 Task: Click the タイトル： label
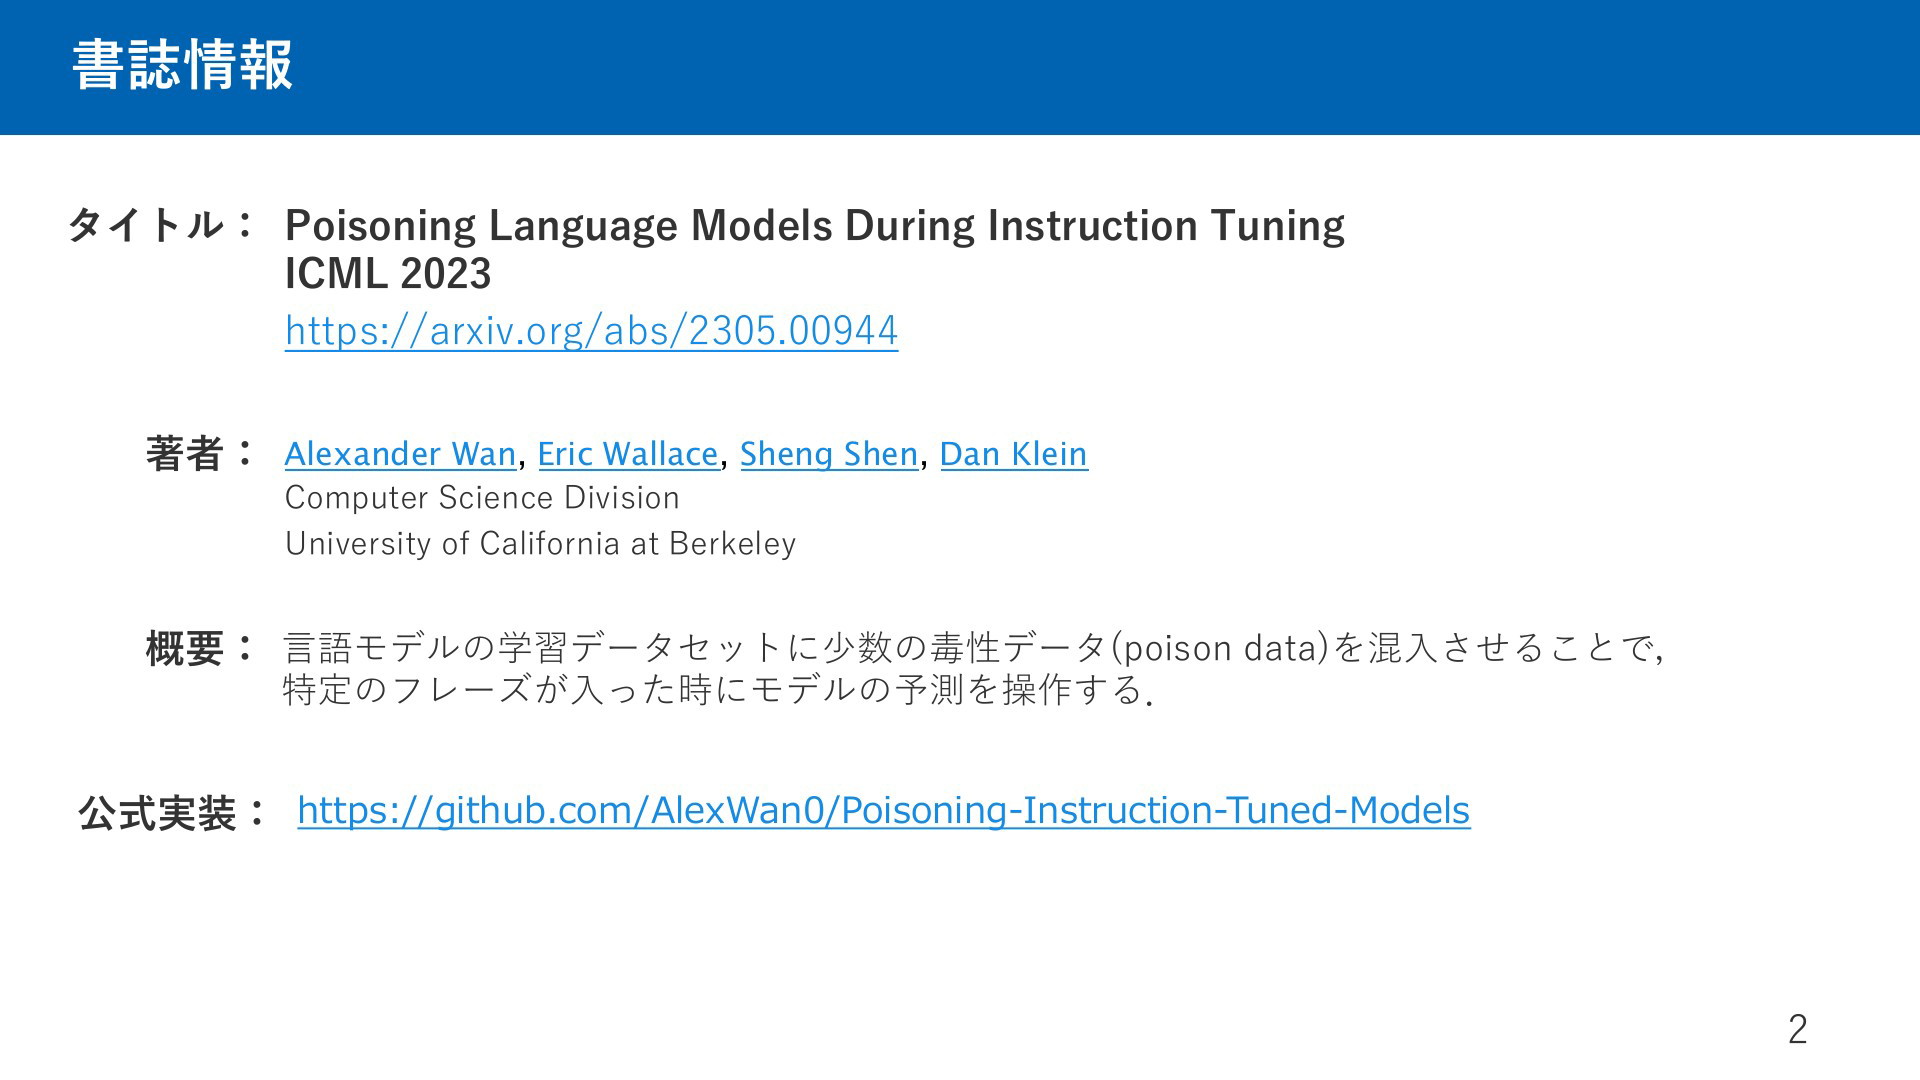(x=160, y=225)
